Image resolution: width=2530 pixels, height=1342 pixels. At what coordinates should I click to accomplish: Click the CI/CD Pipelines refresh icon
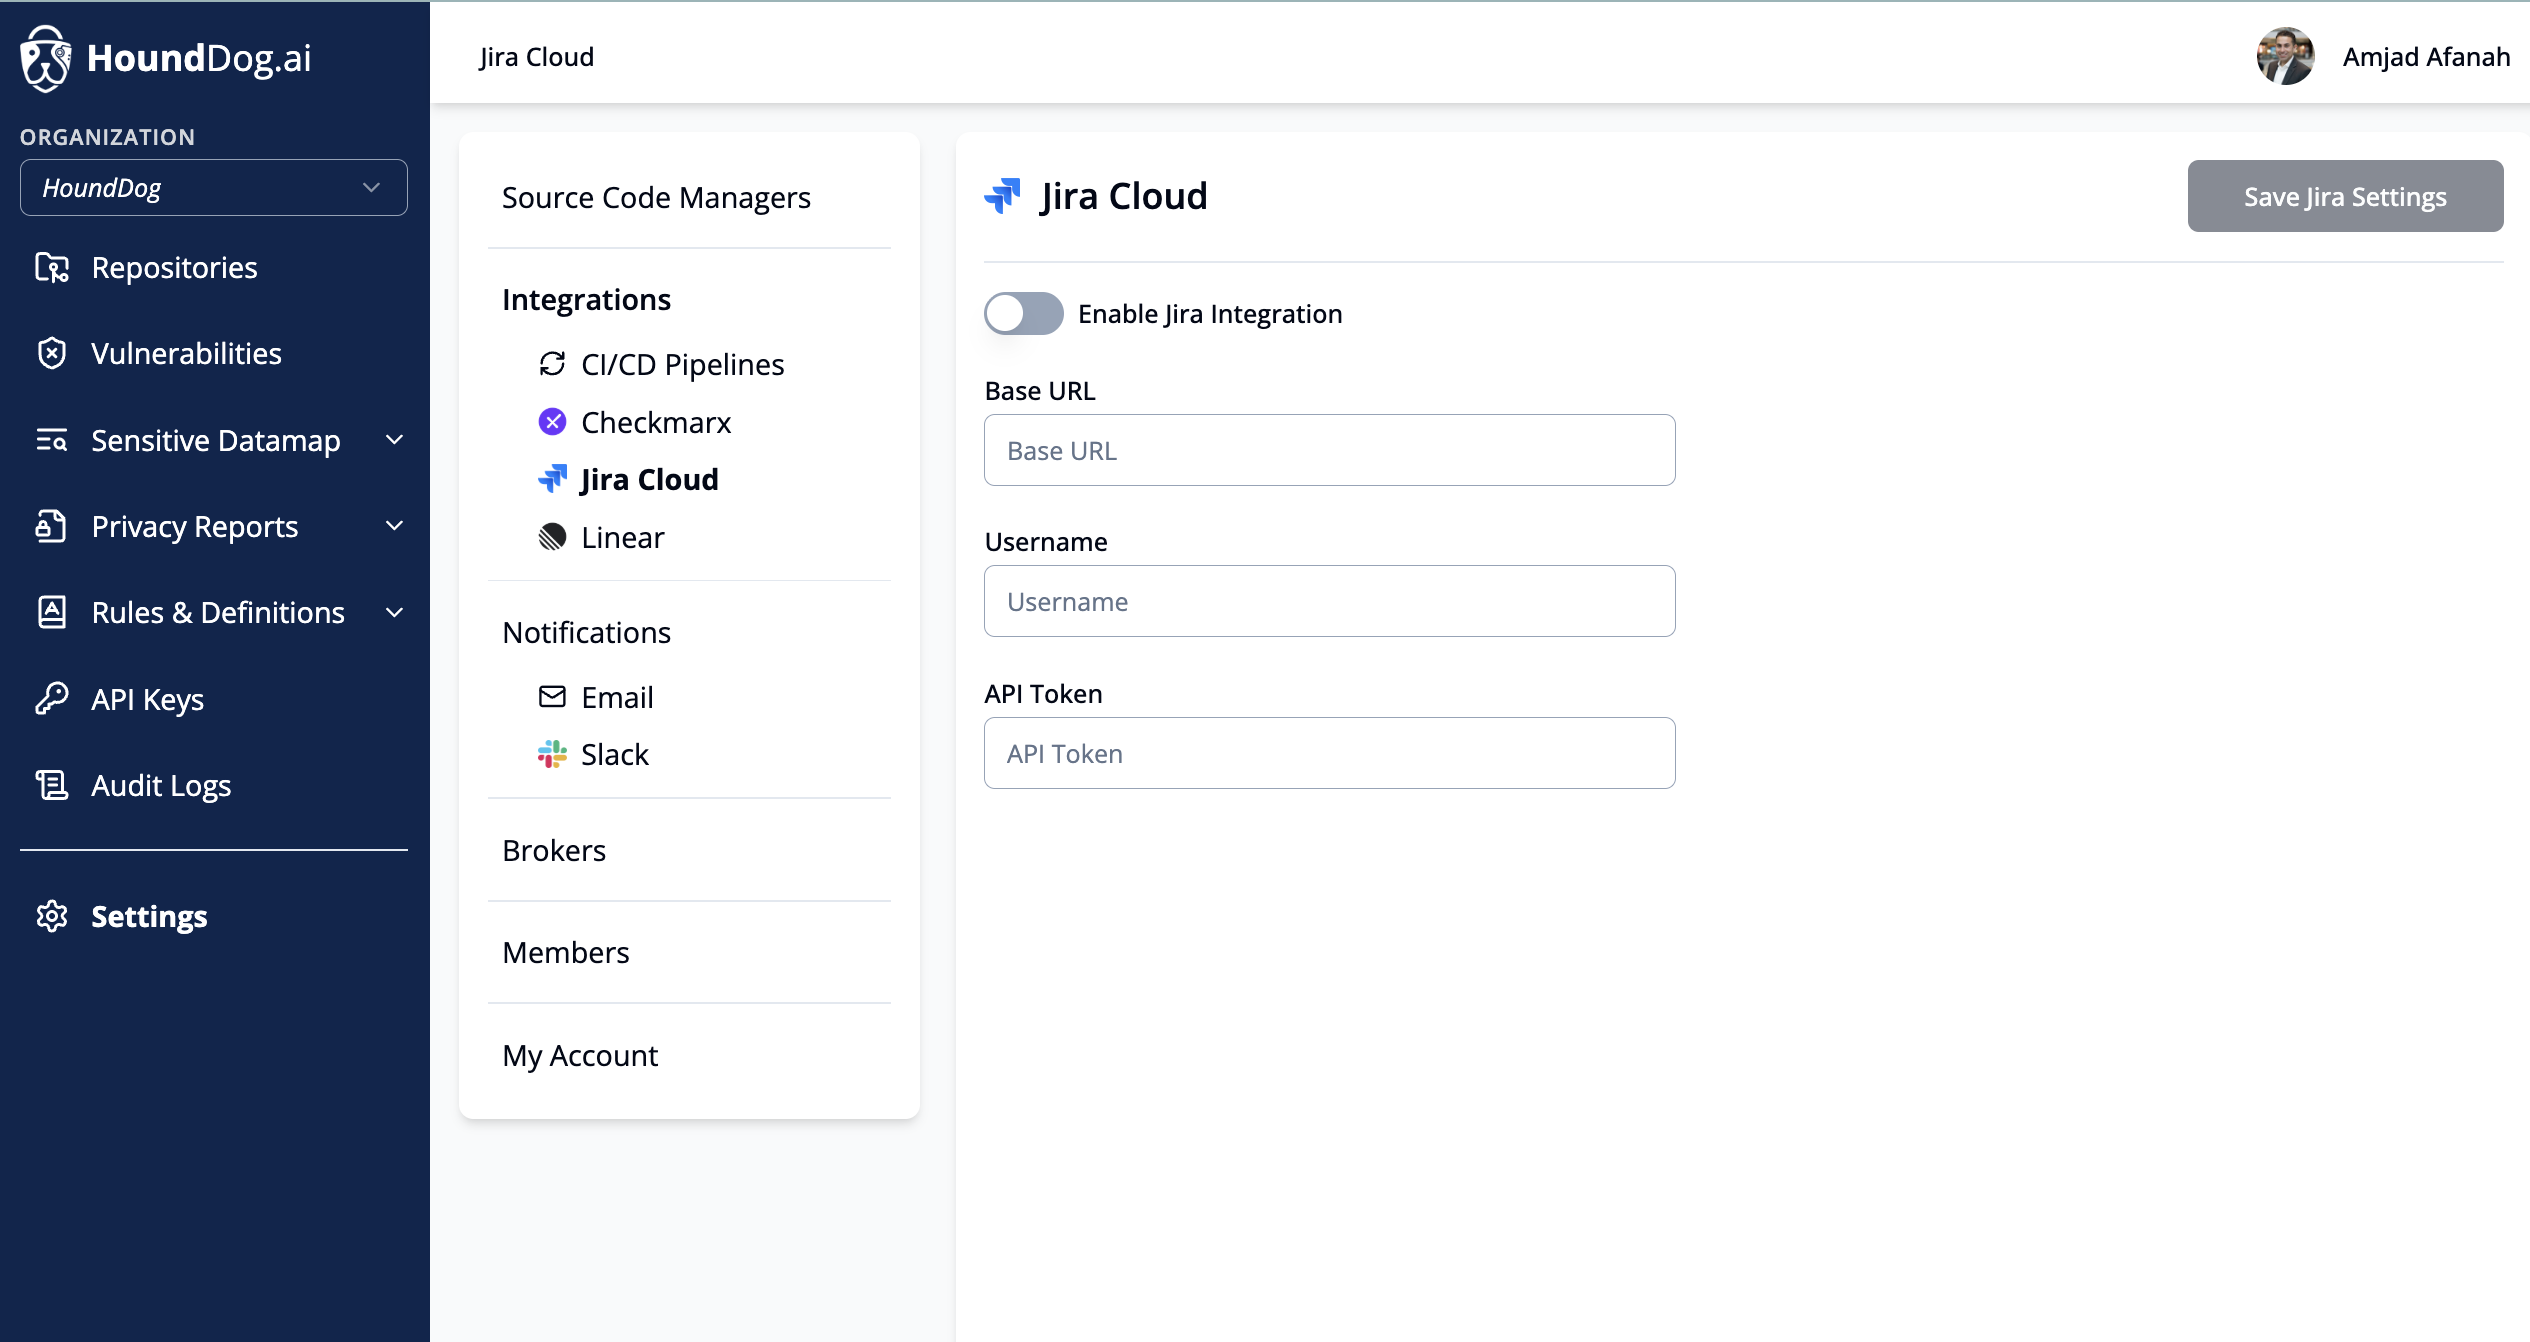click(552, 364)
